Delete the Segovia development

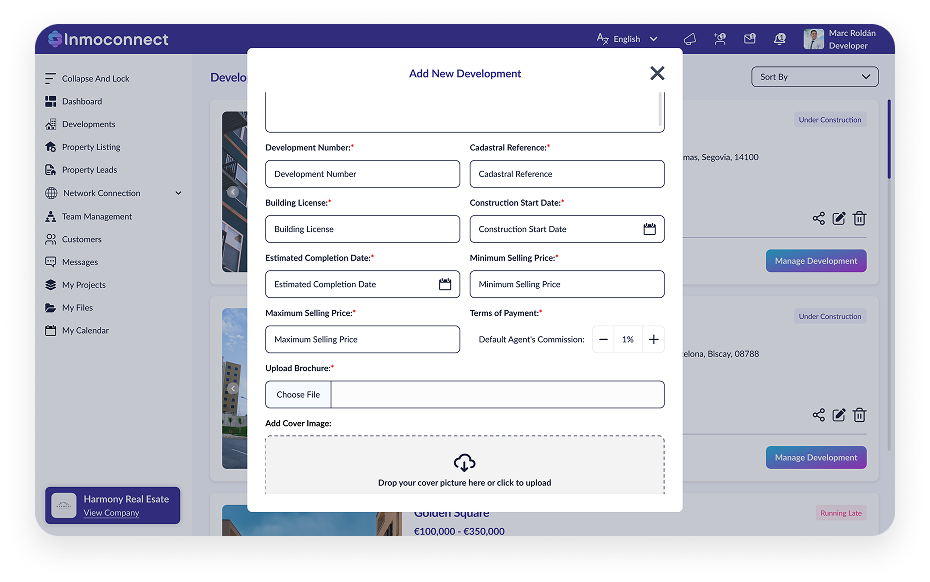click(x=859, y=218)
